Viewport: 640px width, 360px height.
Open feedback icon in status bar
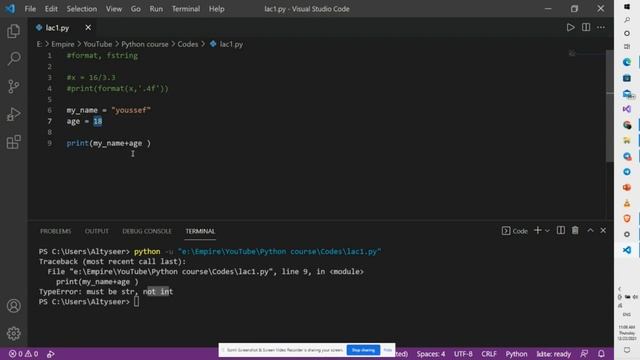tap(584, 354)
